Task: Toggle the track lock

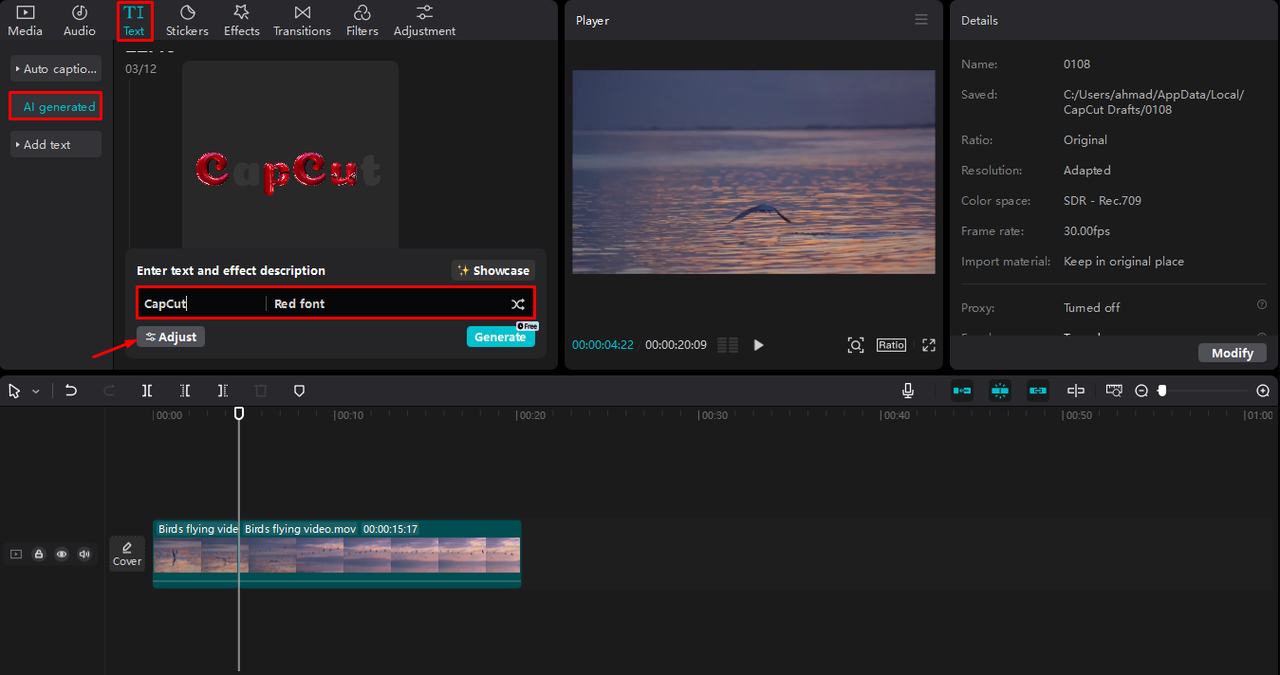Action: [39, 554]
